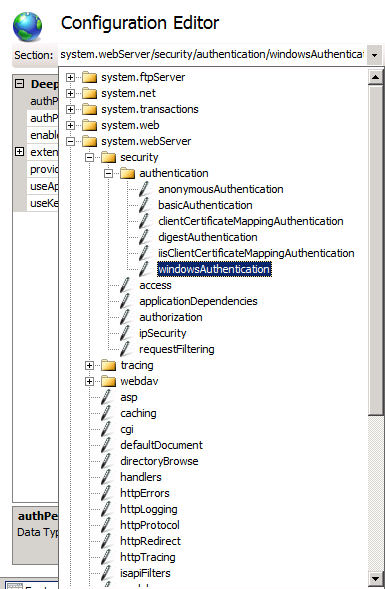Click the folder icon beside tracing
This screenshot has height=589, width=385.
pyautogui.click(x=109, y=365)
